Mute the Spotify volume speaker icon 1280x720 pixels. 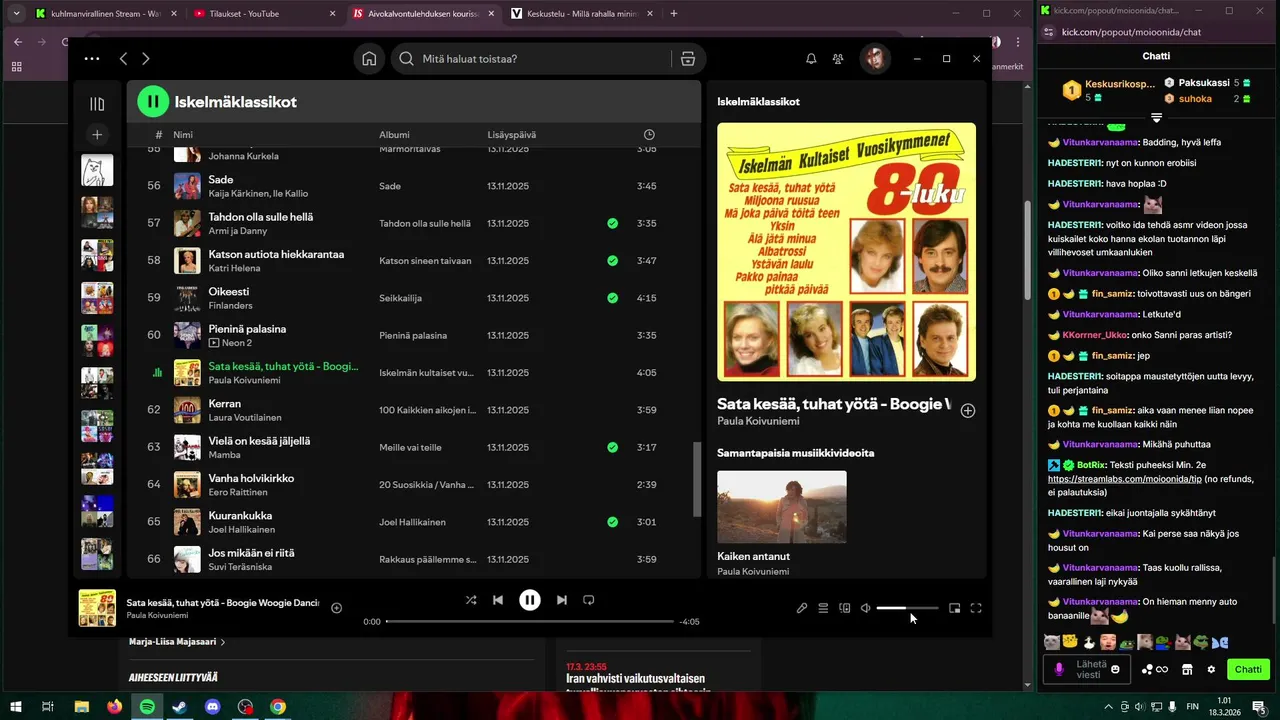(866, 608)
